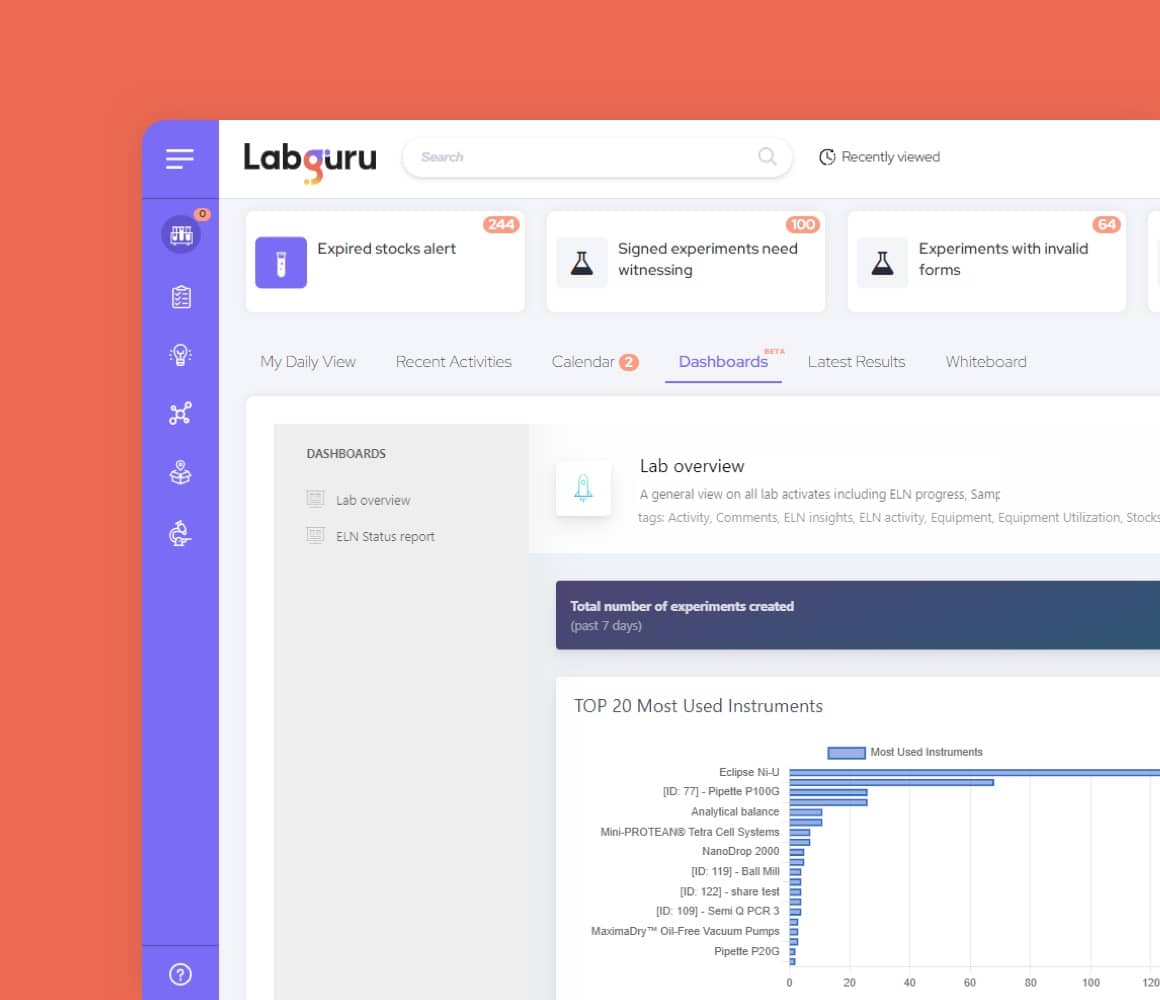Click flask icon on Signed experiments card
The width and height of the screenshot is (1160, 1000).
pyautogui.click(x=582, y=263)
